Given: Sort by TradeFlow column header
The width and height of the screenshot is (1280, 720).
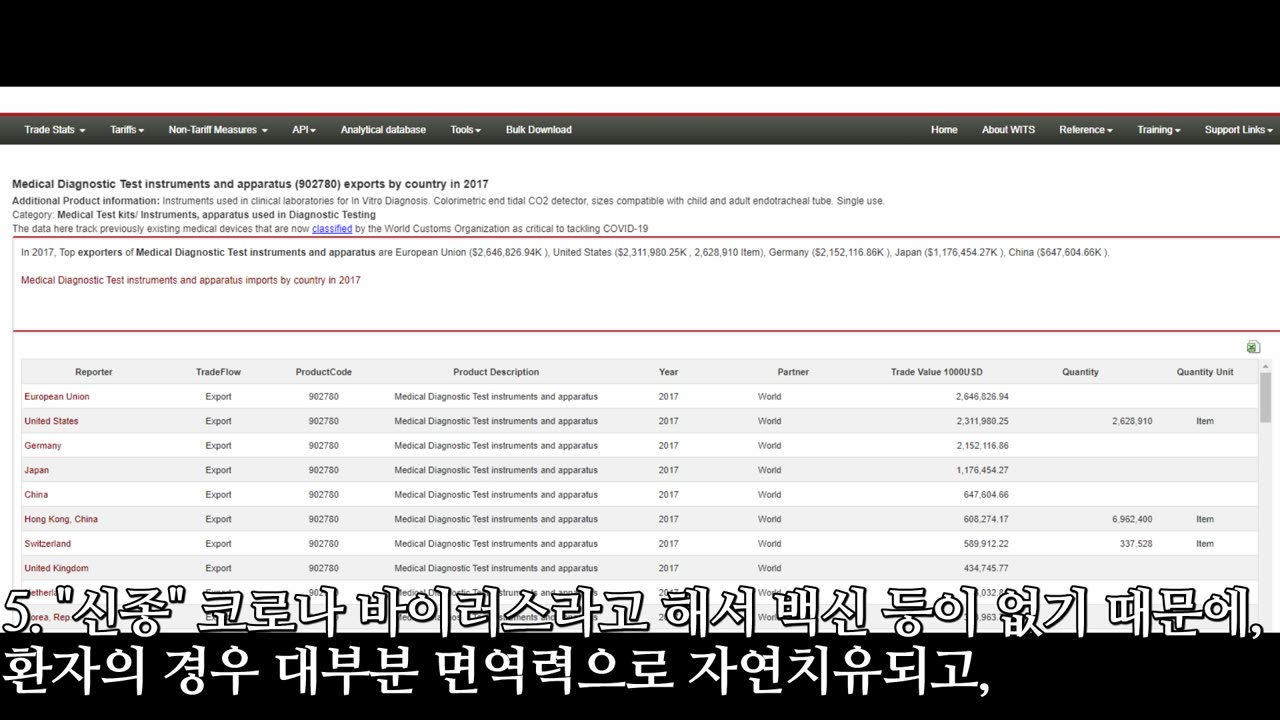Looking at the screenshot, I should 218,372.
